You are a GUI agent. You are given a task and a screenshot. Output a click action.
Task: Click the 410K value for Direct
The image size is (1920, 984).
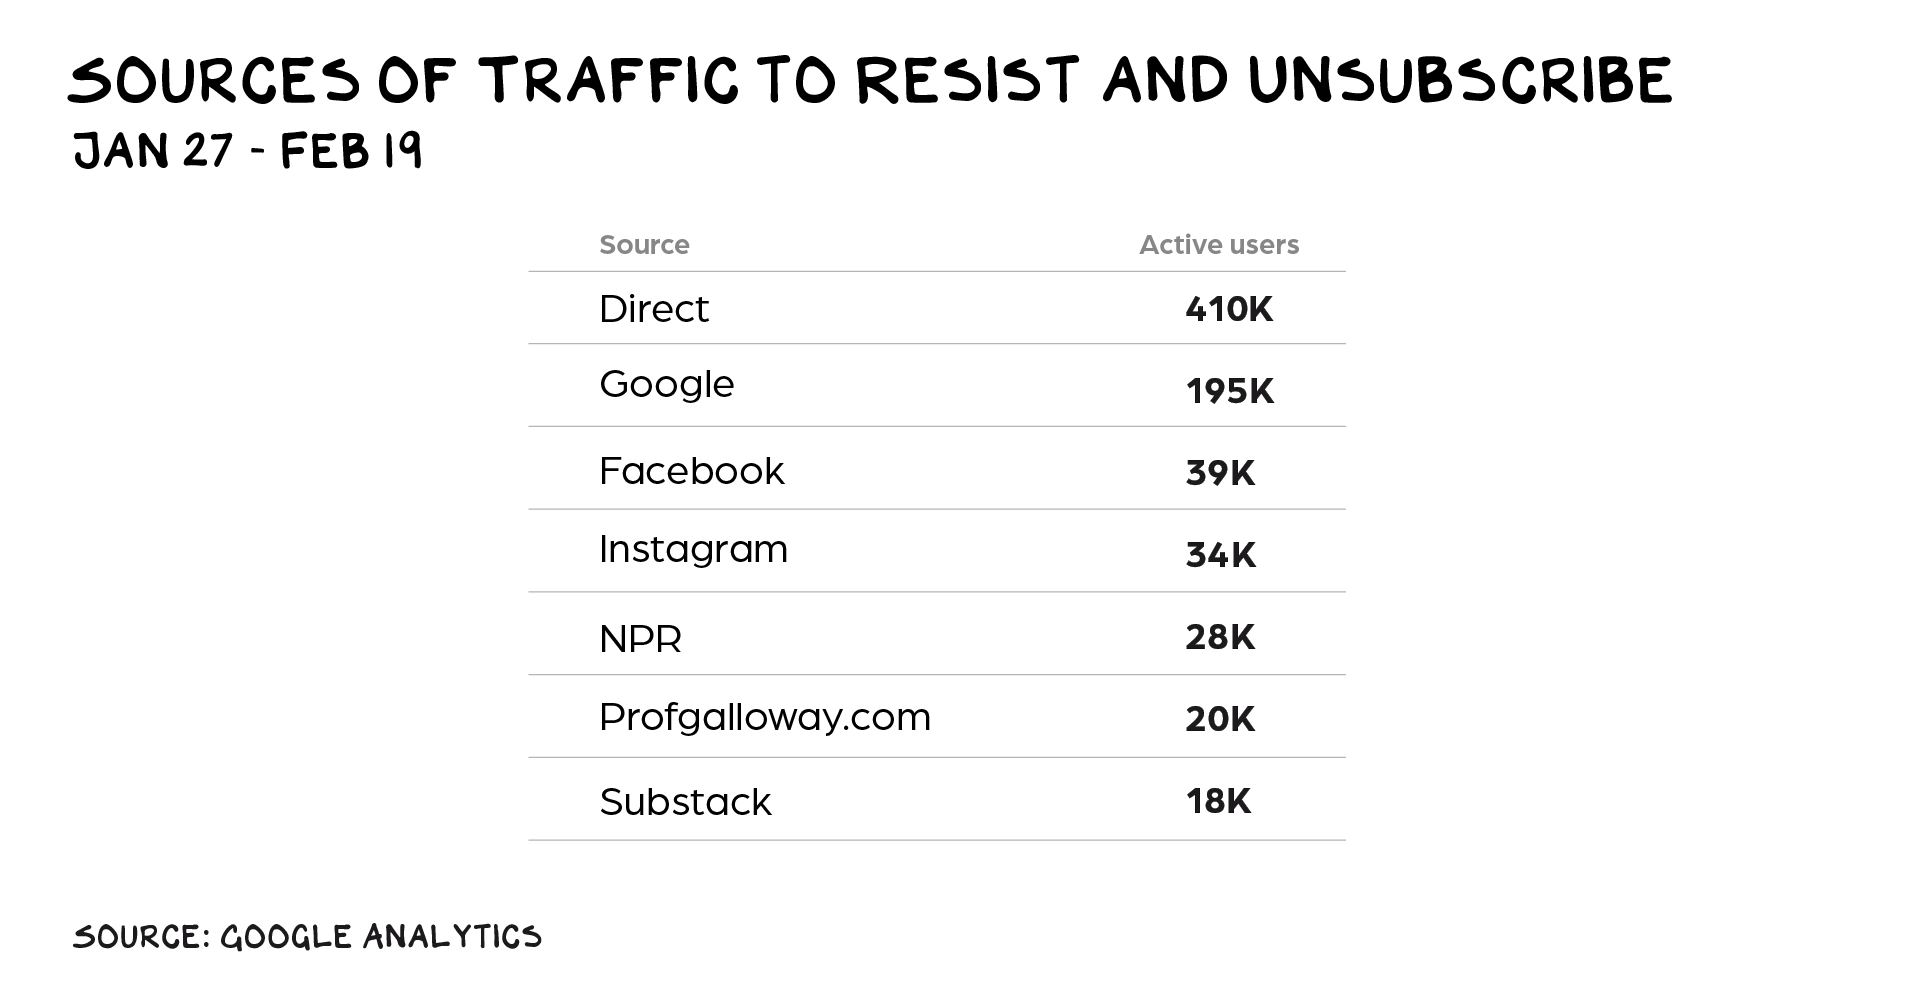1228,309
